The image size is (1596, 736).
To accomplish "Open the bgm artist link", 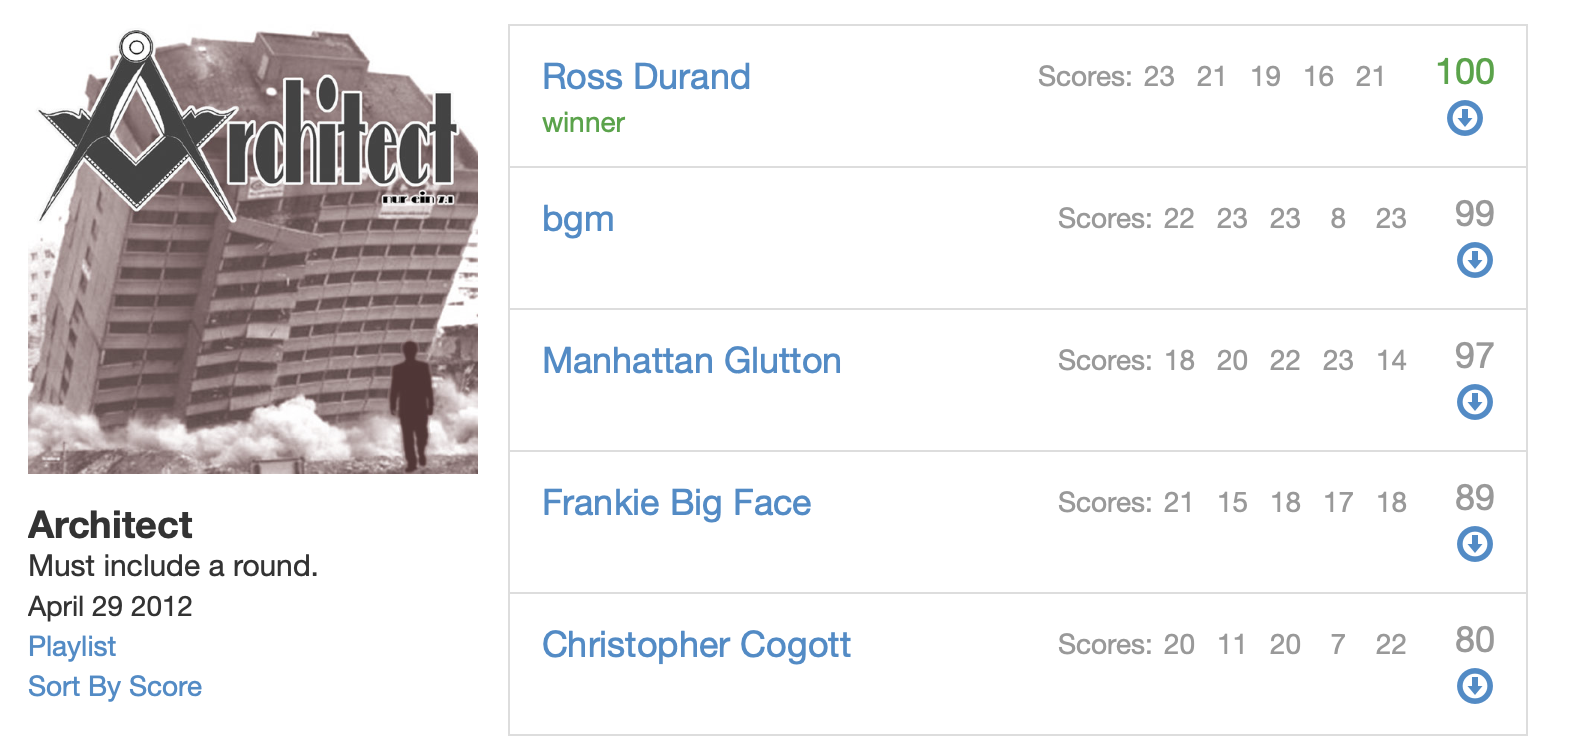I will click(578, 220).
